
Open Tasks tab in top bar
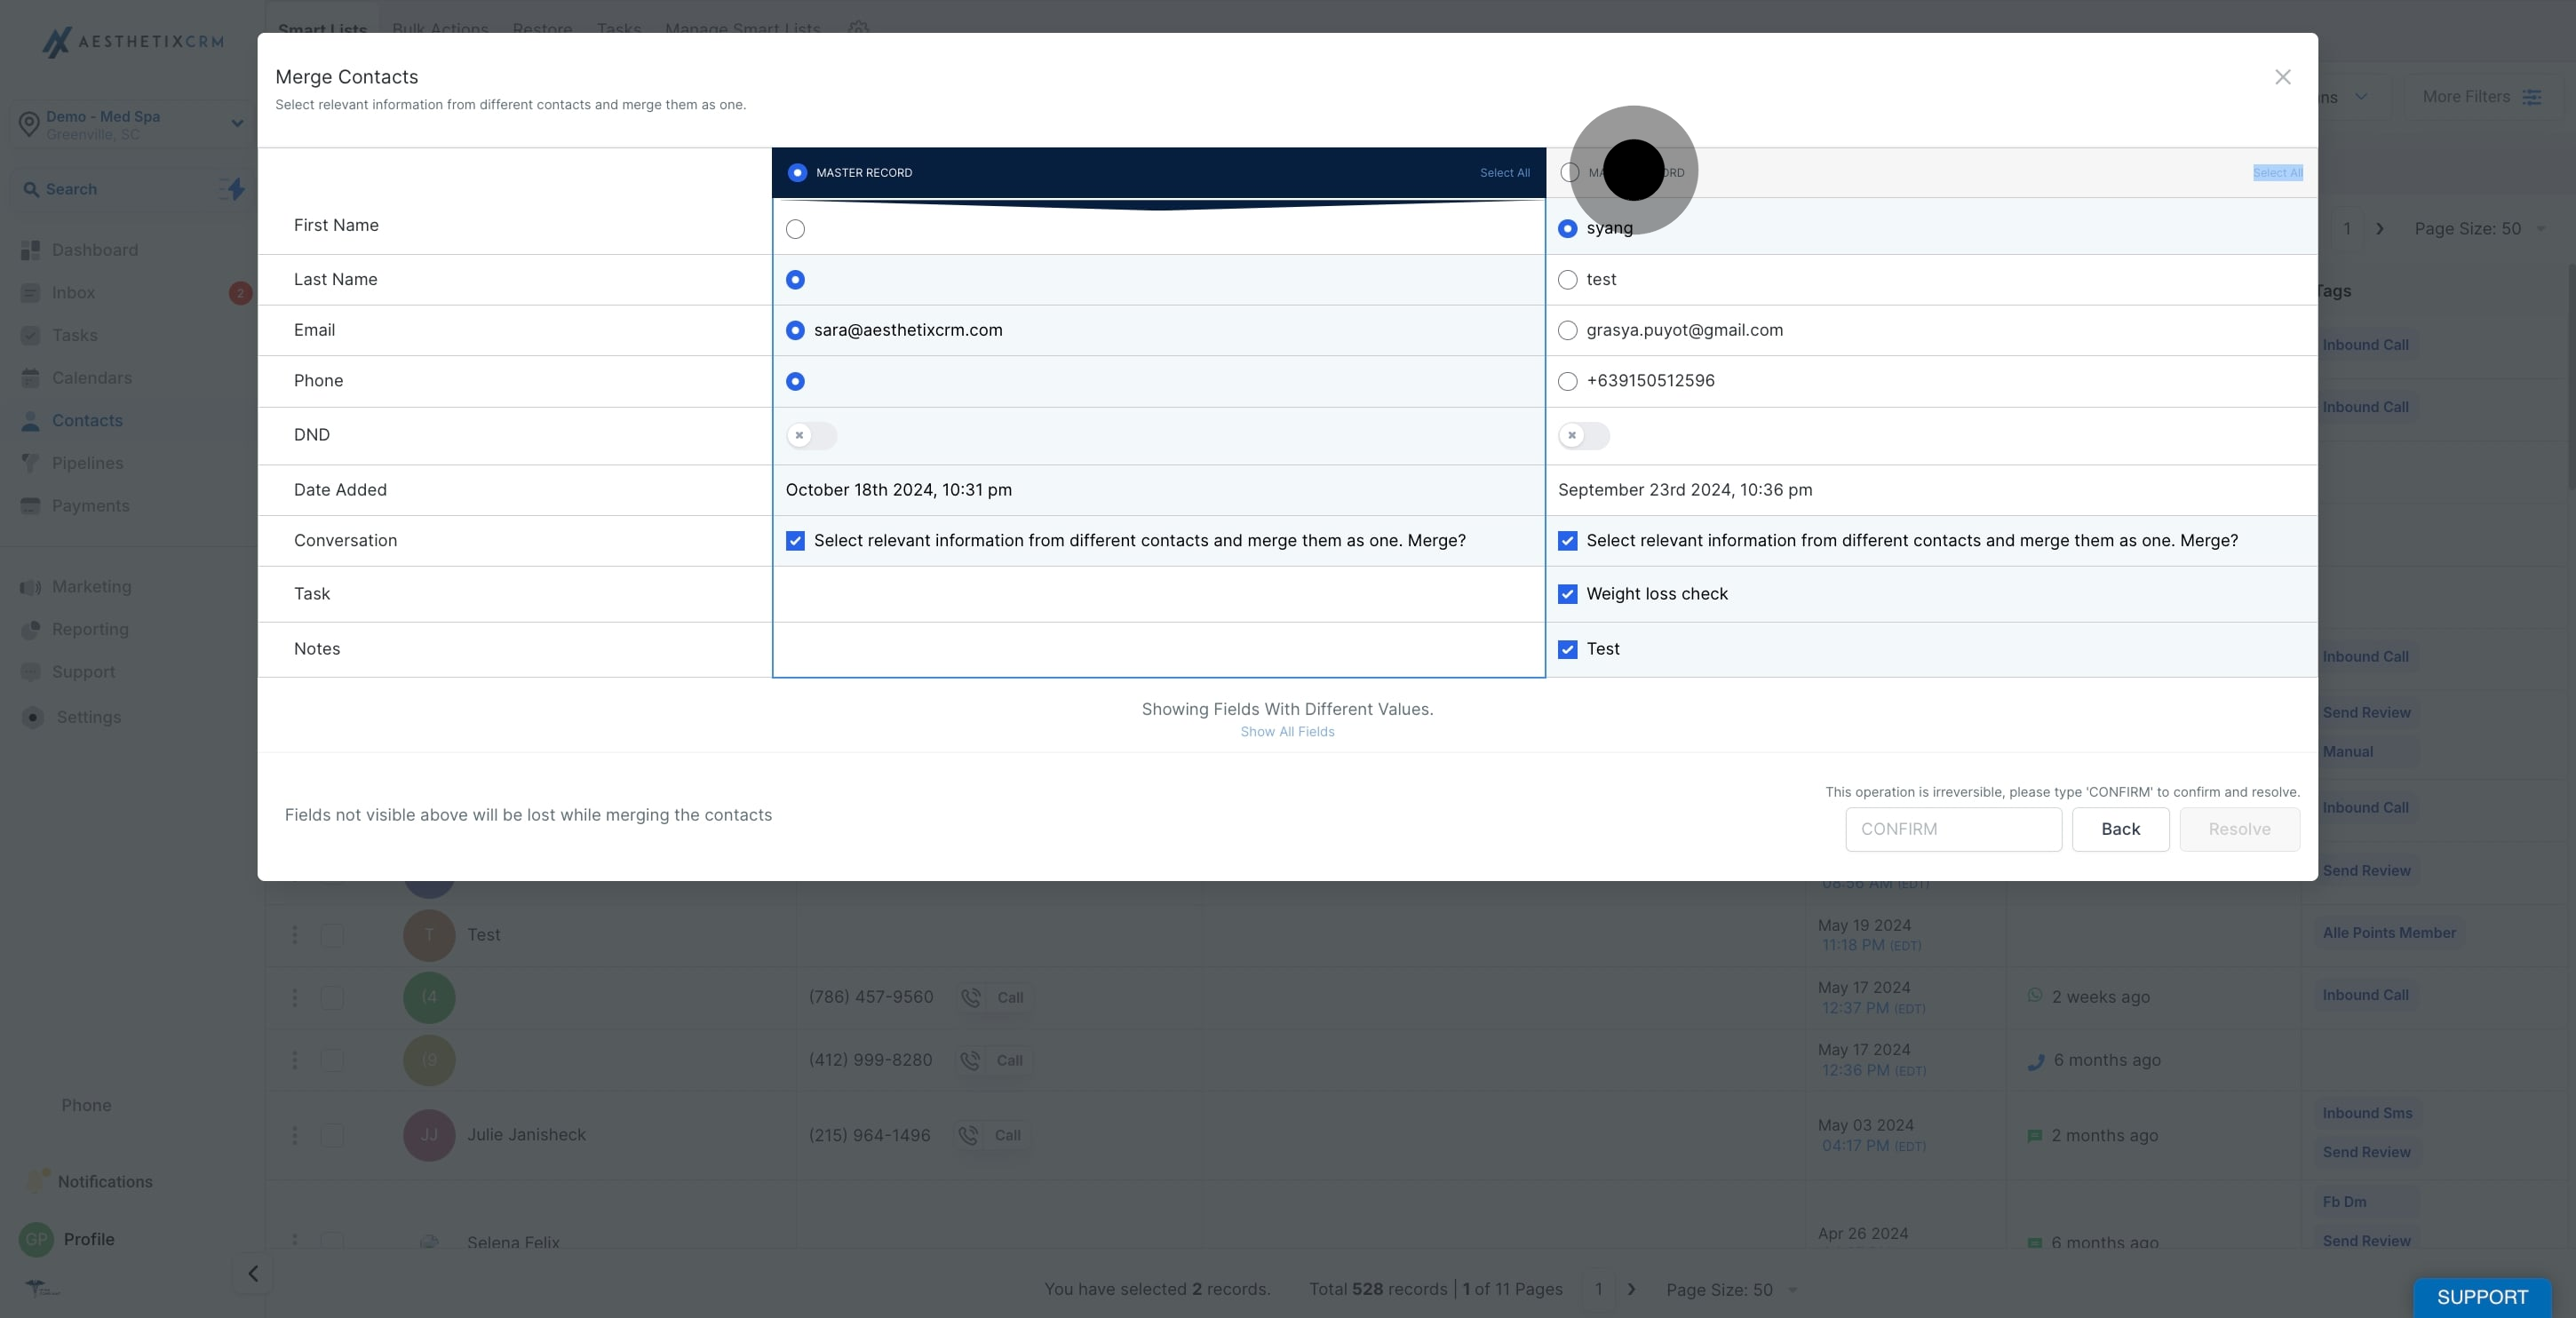[x=619, y=28]
